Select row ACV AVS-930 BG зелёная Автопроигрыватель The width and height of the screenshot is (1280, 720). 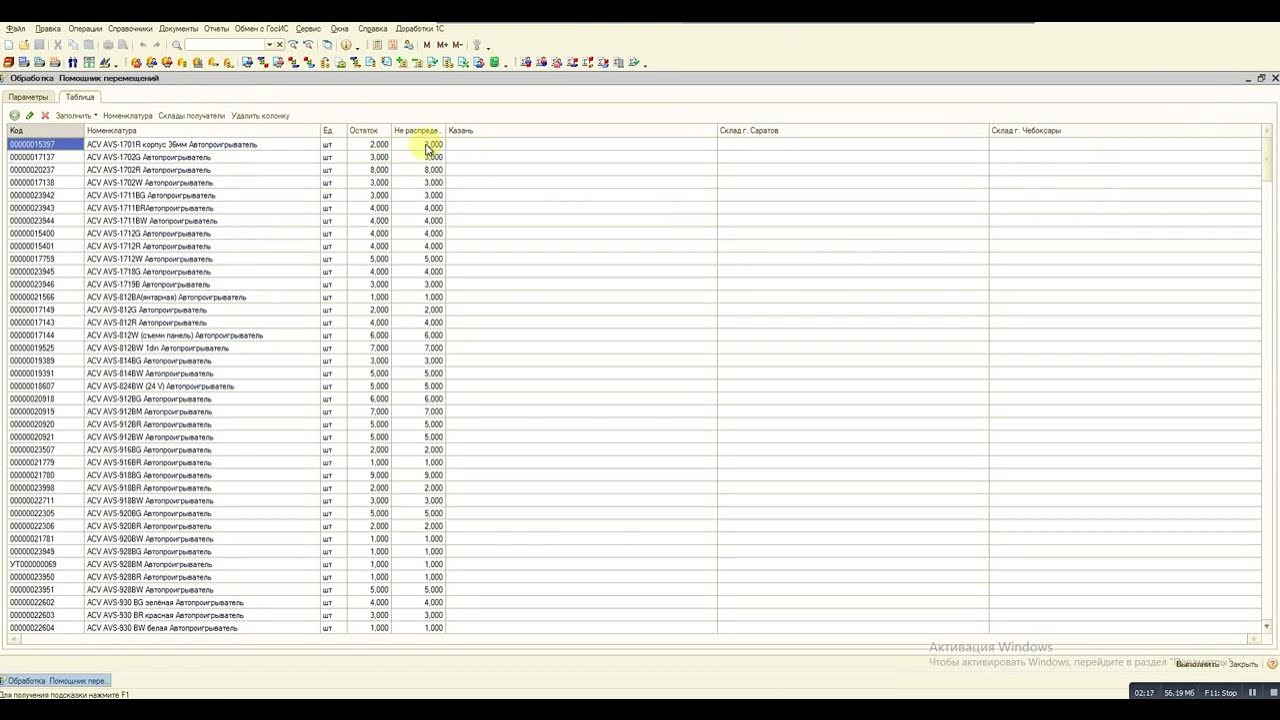202,602
